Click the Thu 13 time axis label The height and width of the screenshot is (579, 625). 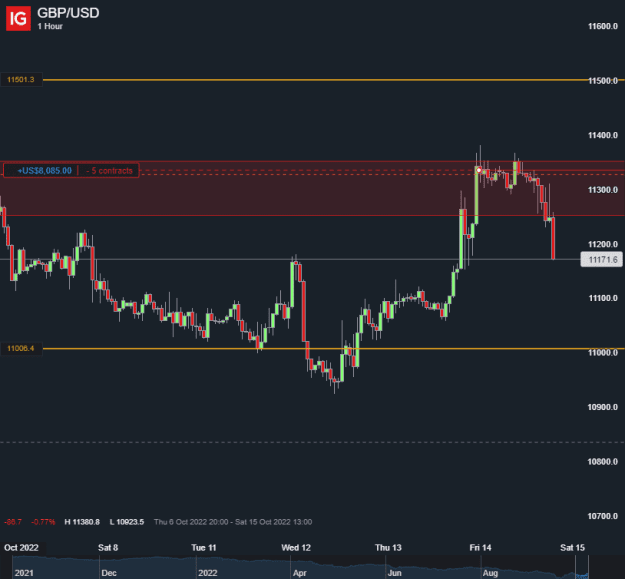coord(388,548)
